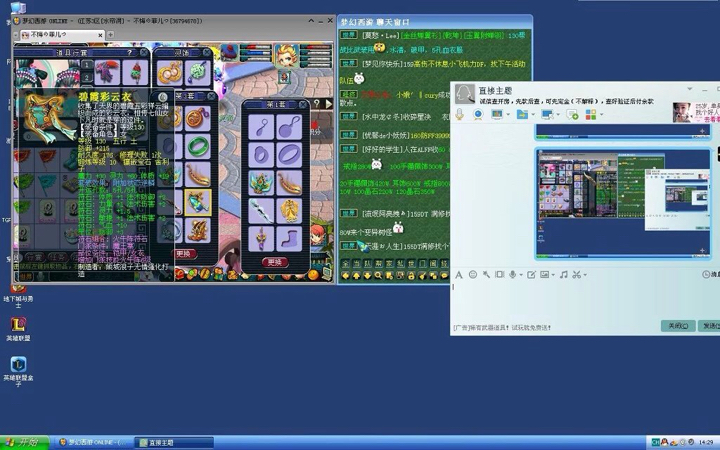720x450 pixels.
Task: Click in the chat message input field
Action: [x=585, y=301]
